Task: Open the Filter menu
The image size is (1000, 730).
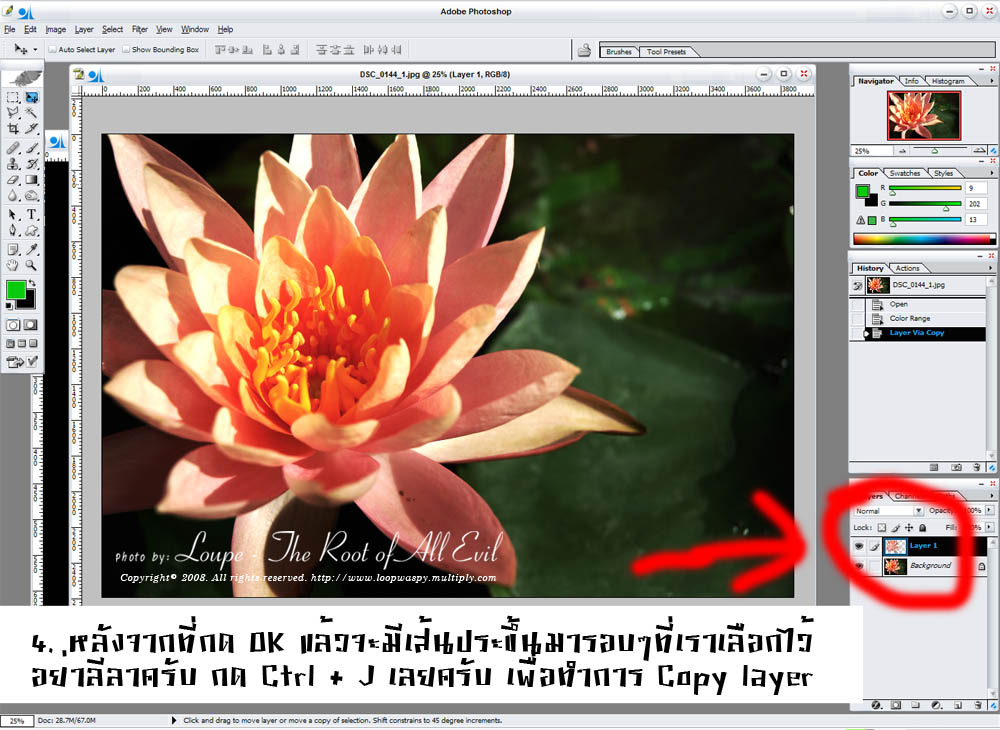Action: click(140, 29)
